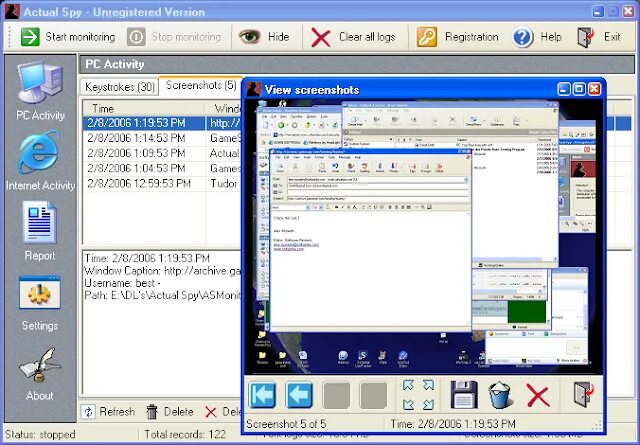Select row 2/8/2006 1:14:53 PM
The image size is (640, 445).
pyautogui.click(x=162, y=138)
